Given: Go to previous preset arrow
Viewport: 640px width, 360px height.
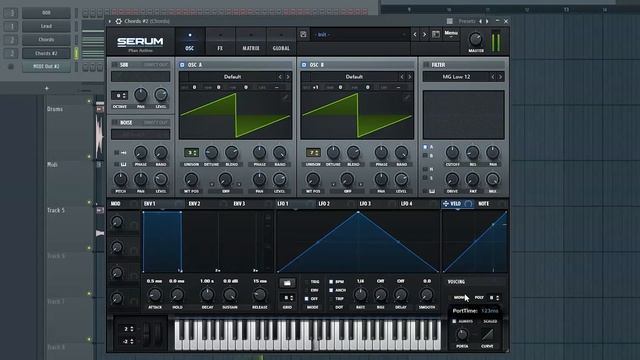Looking at the screenshot, I should point(415,35).
